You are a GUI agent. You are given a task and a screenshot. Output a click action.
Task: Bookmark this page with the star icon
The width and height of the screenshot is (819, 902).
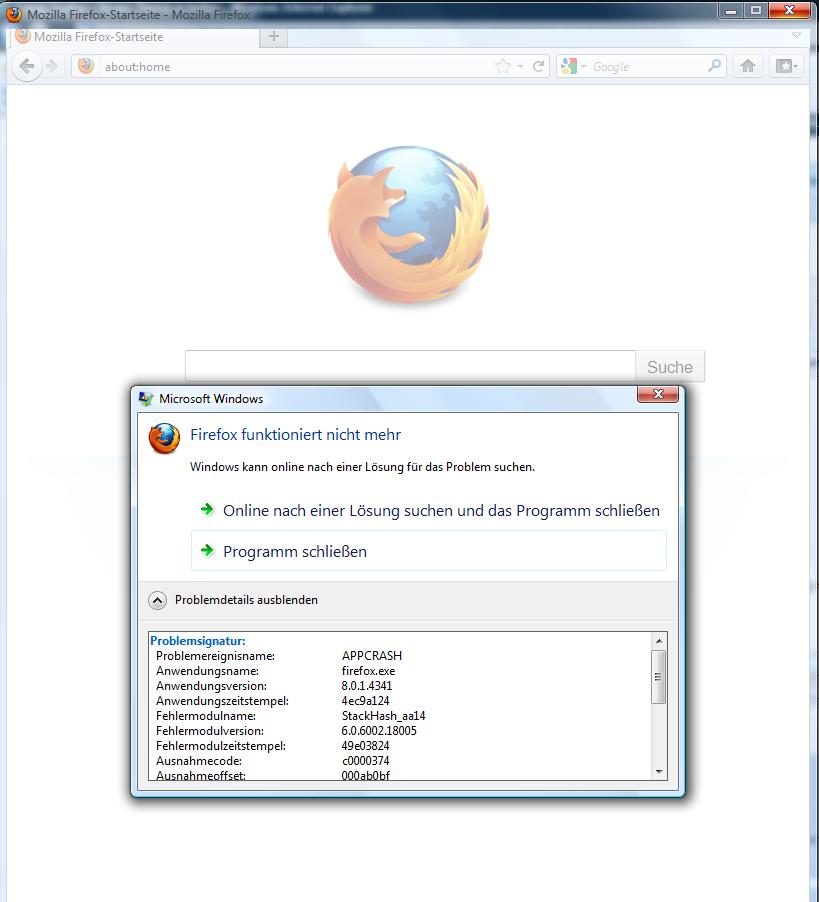click(502, 67)
